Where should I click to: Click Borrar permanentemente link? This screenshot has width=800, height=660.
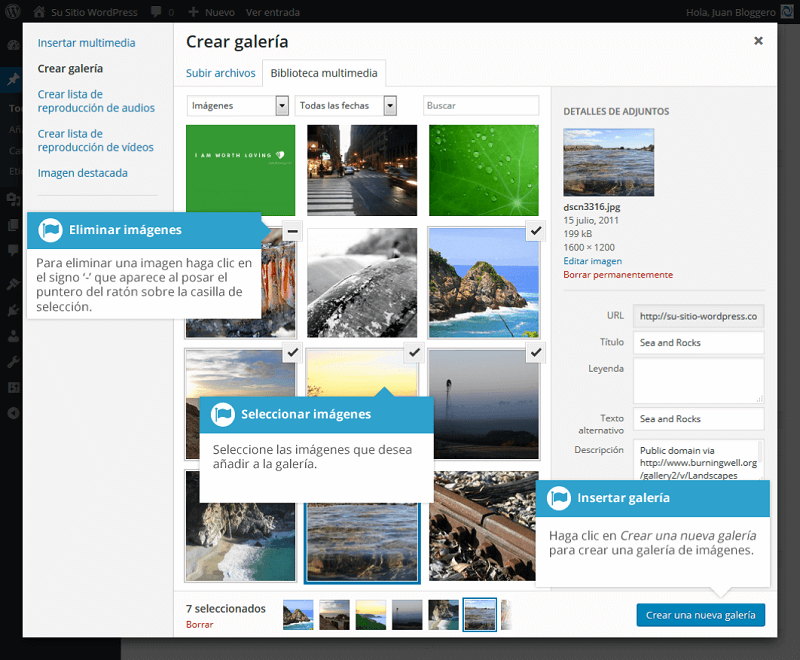tap(618, 275)
